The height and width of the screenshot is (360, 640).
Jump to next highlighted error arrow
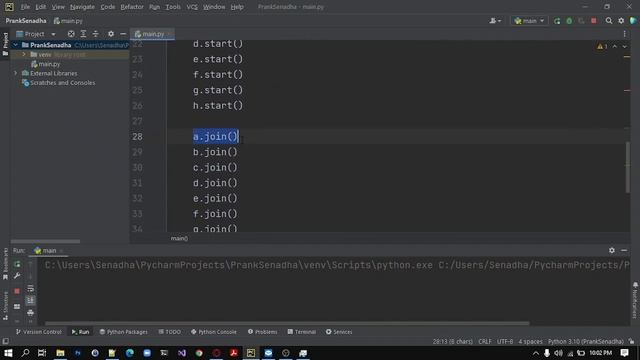pyautogui.click(x=624, y=47)
